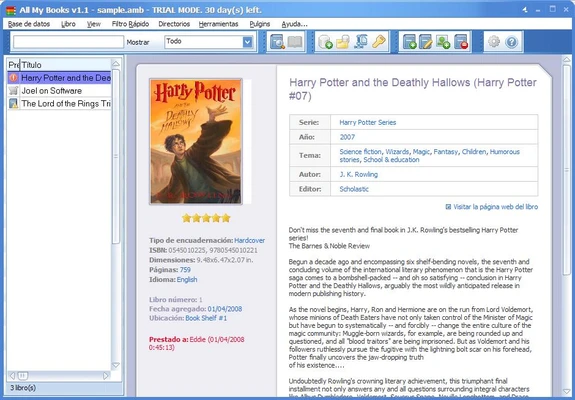Click the Pre column header

(14, 65)
